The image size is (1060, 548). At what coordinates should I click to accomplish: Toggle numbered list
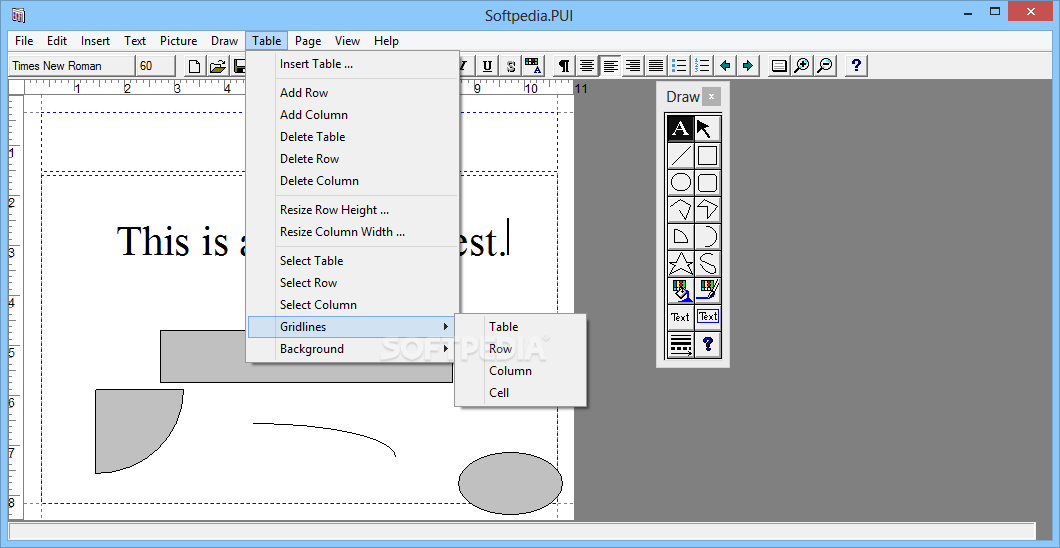(x=702, y=66)
